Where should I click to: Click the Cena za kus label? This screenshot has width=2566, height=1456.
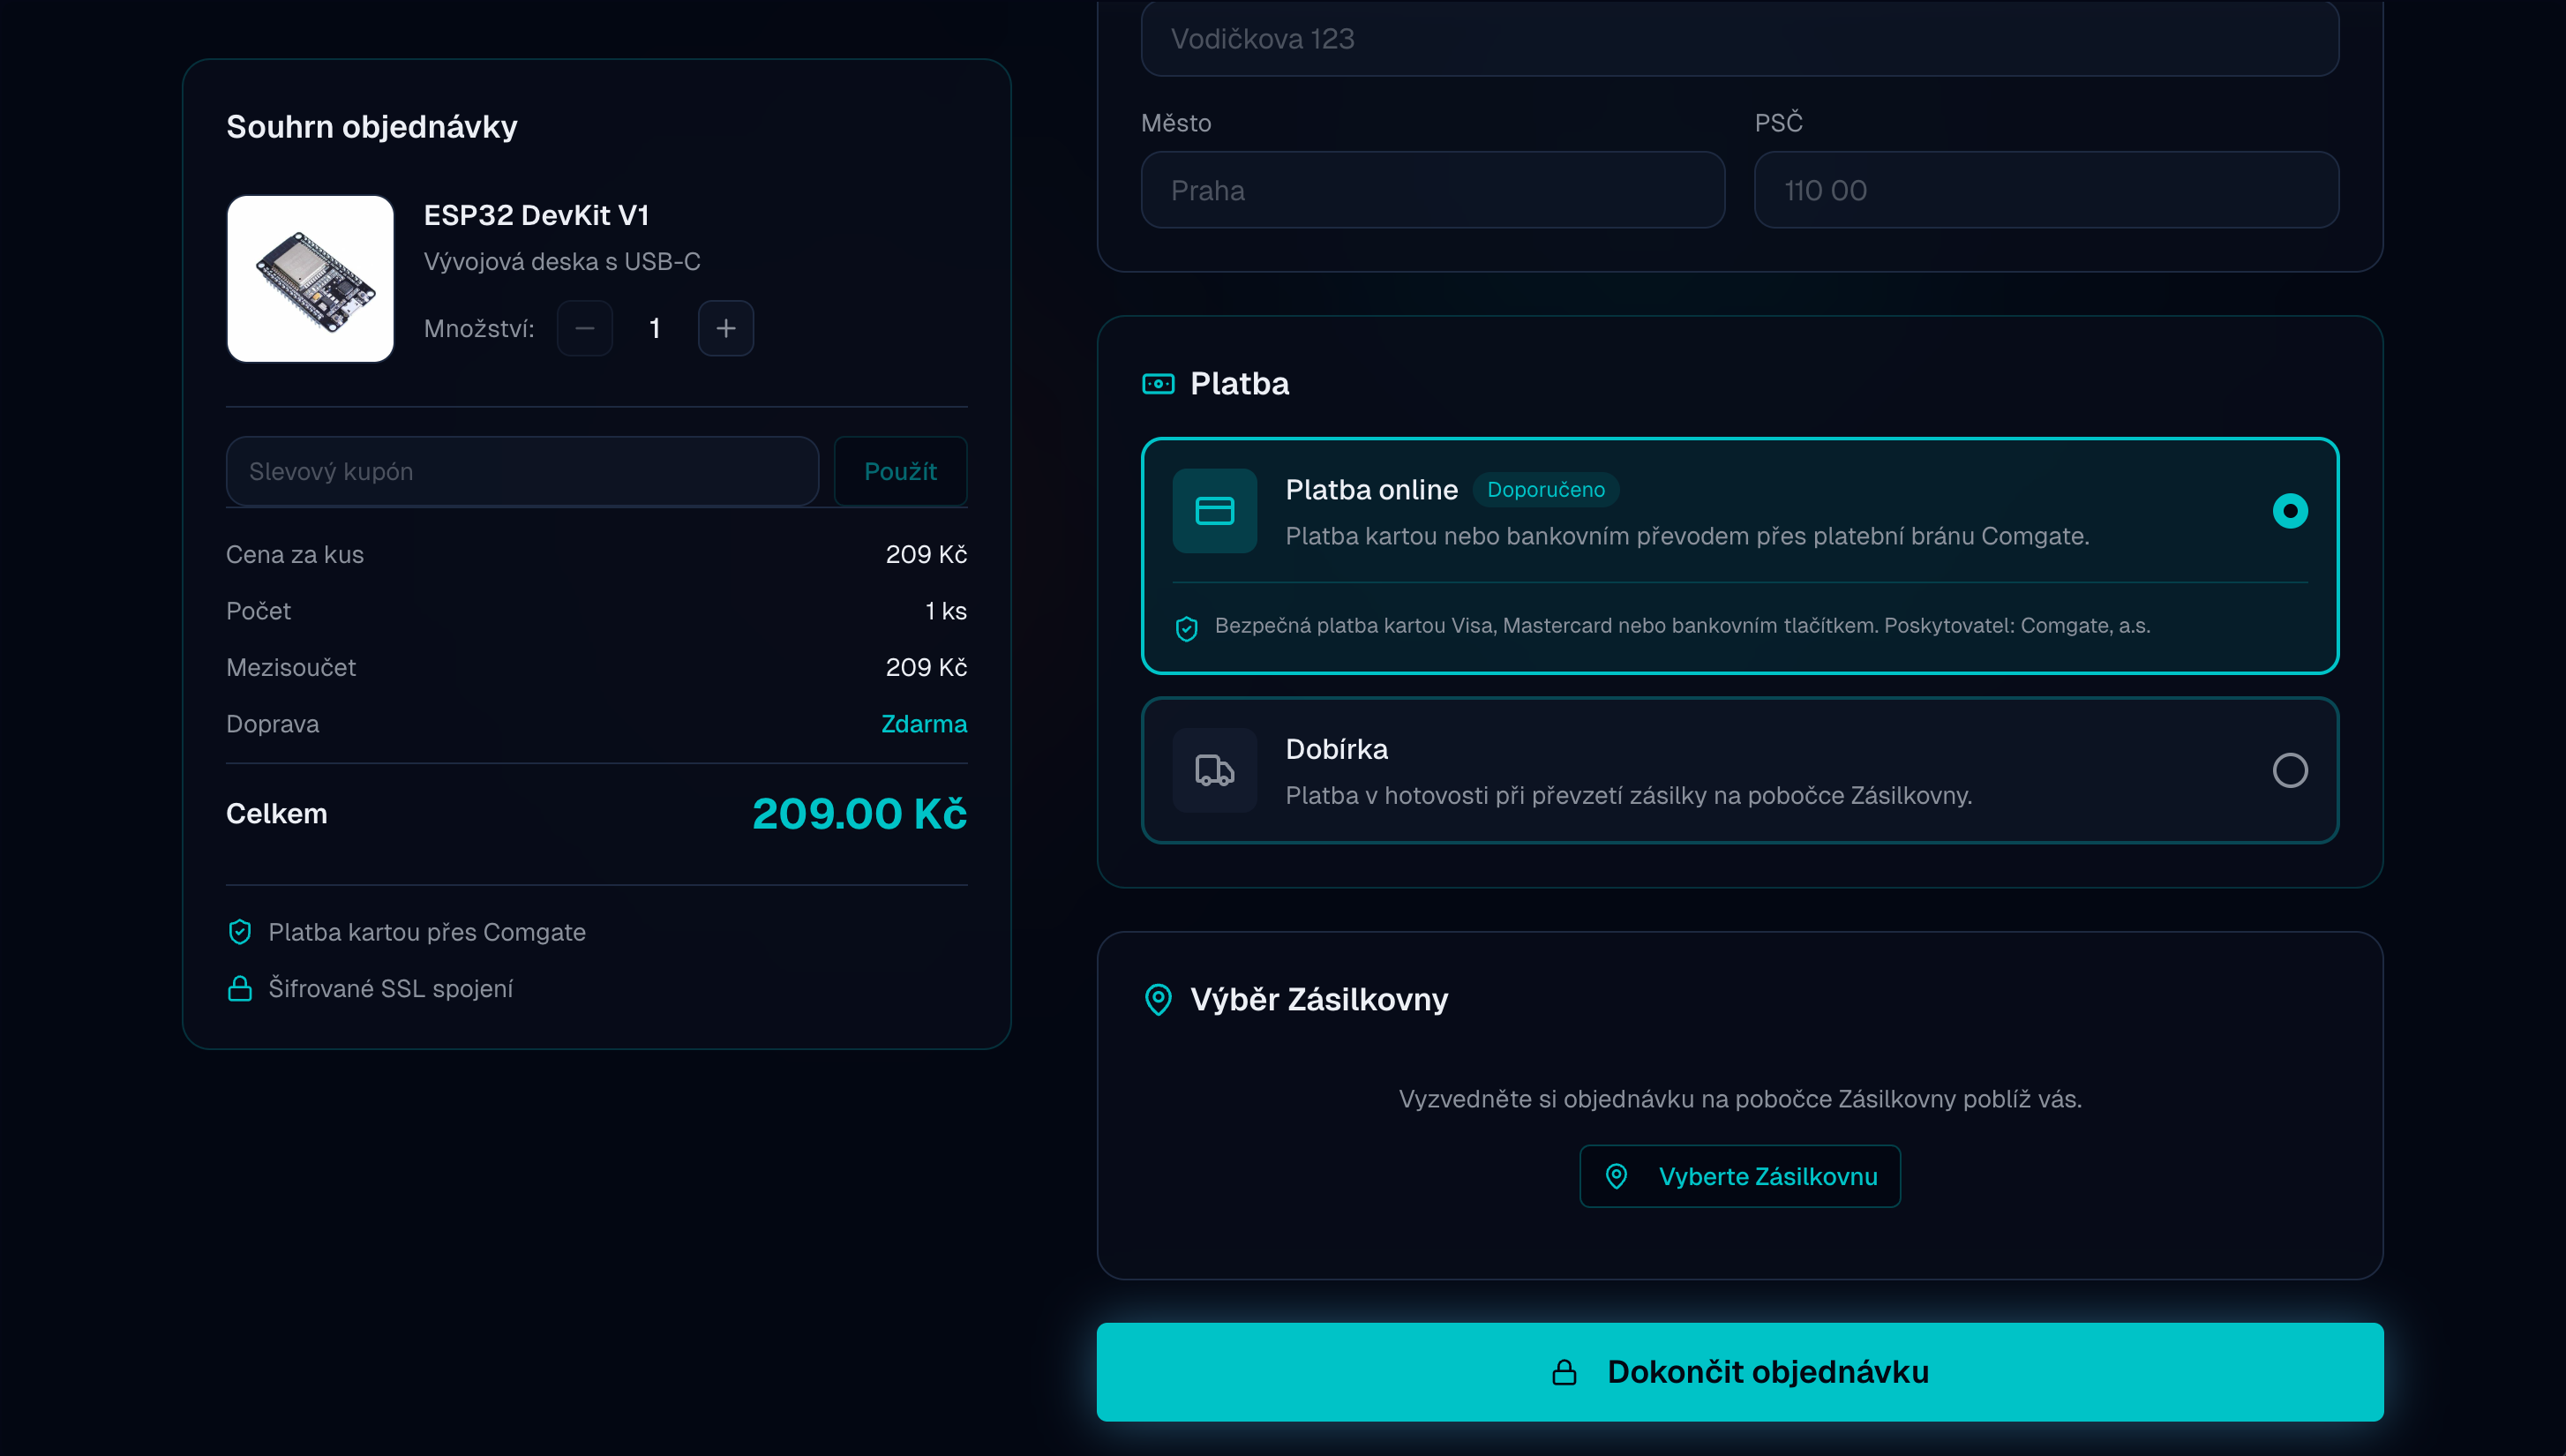295,555
